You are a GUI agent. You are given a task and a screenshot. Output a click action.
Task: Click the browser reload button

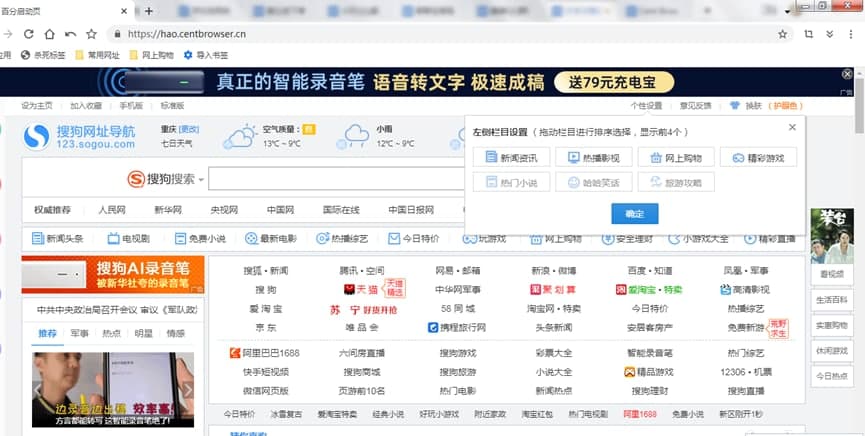29,34
